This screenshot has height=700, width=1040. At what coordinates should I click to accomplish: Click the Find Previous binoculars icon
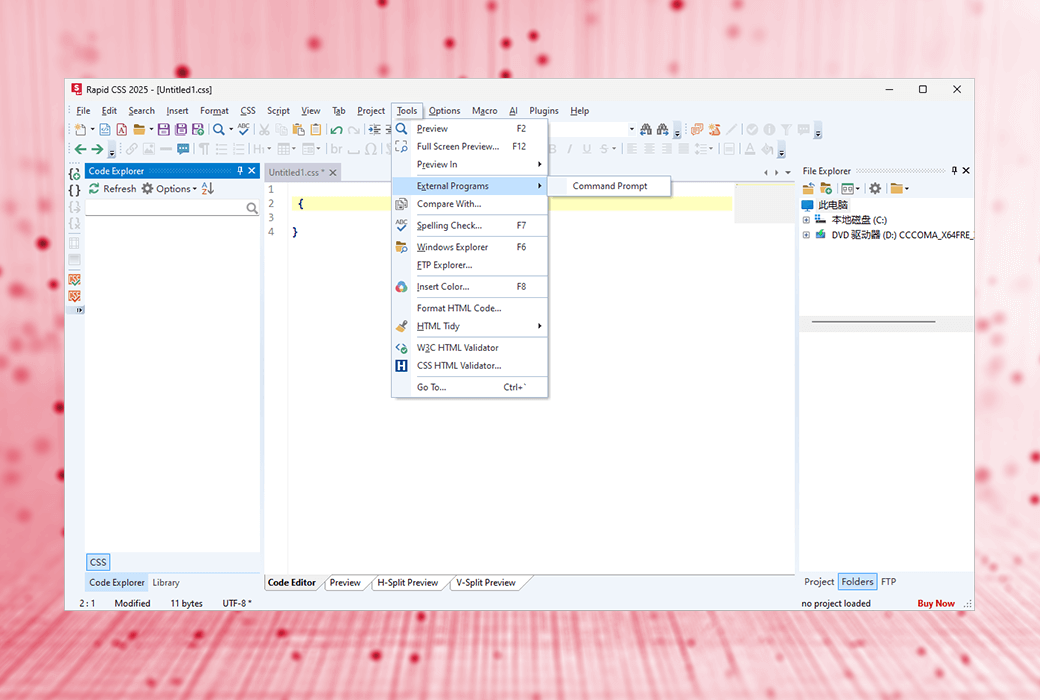click(x=646, y=129)
